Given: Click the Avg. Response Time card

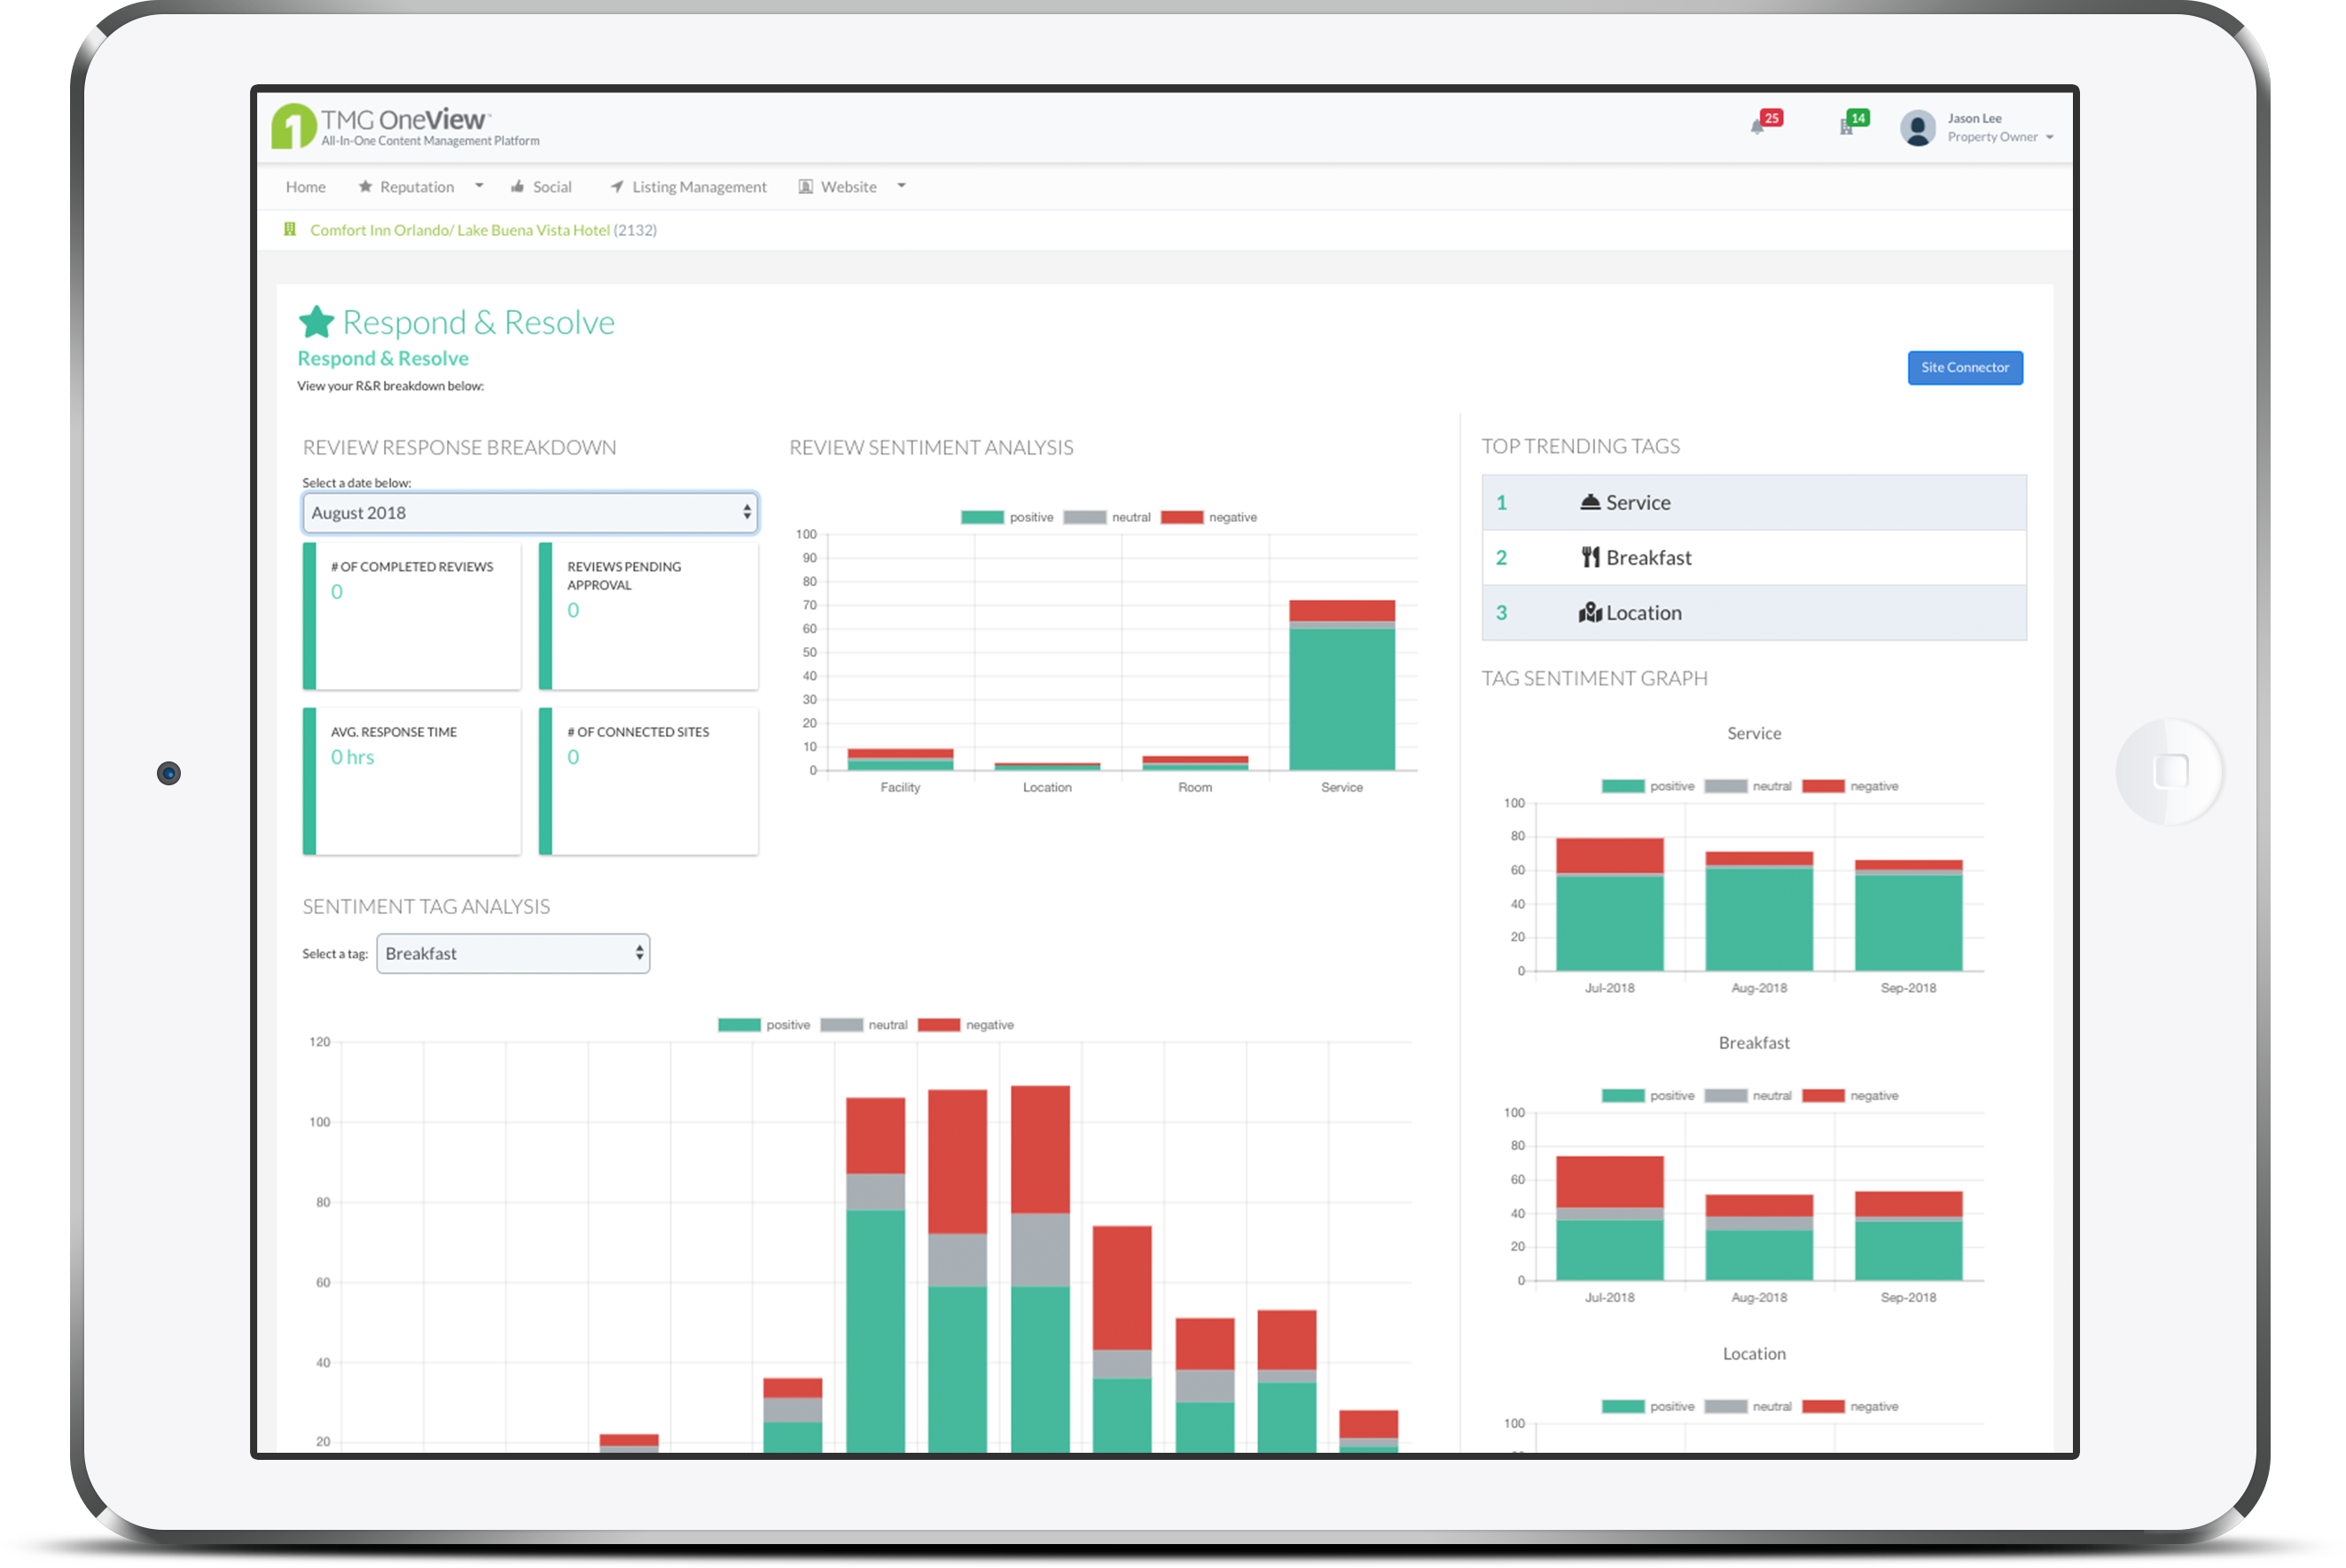Looking at the screenshot, I should point(412,781).
